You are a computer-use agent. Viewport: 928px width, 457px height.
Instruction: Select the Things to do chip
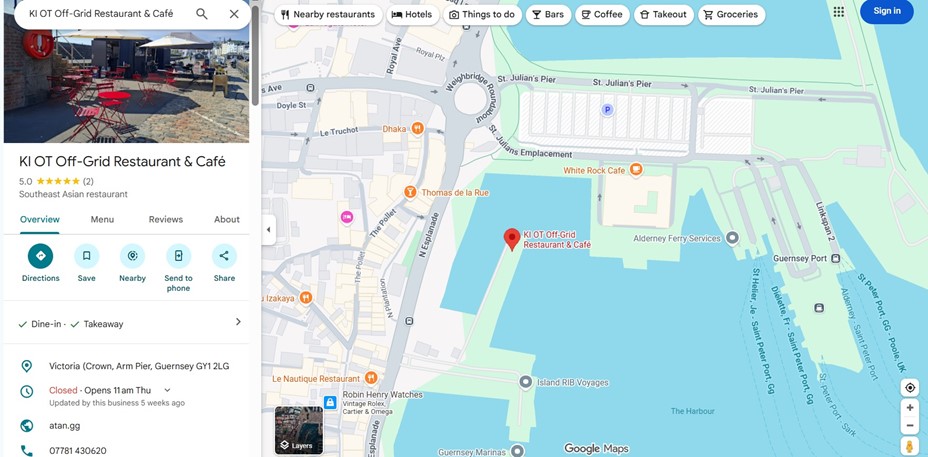[482, 15]
